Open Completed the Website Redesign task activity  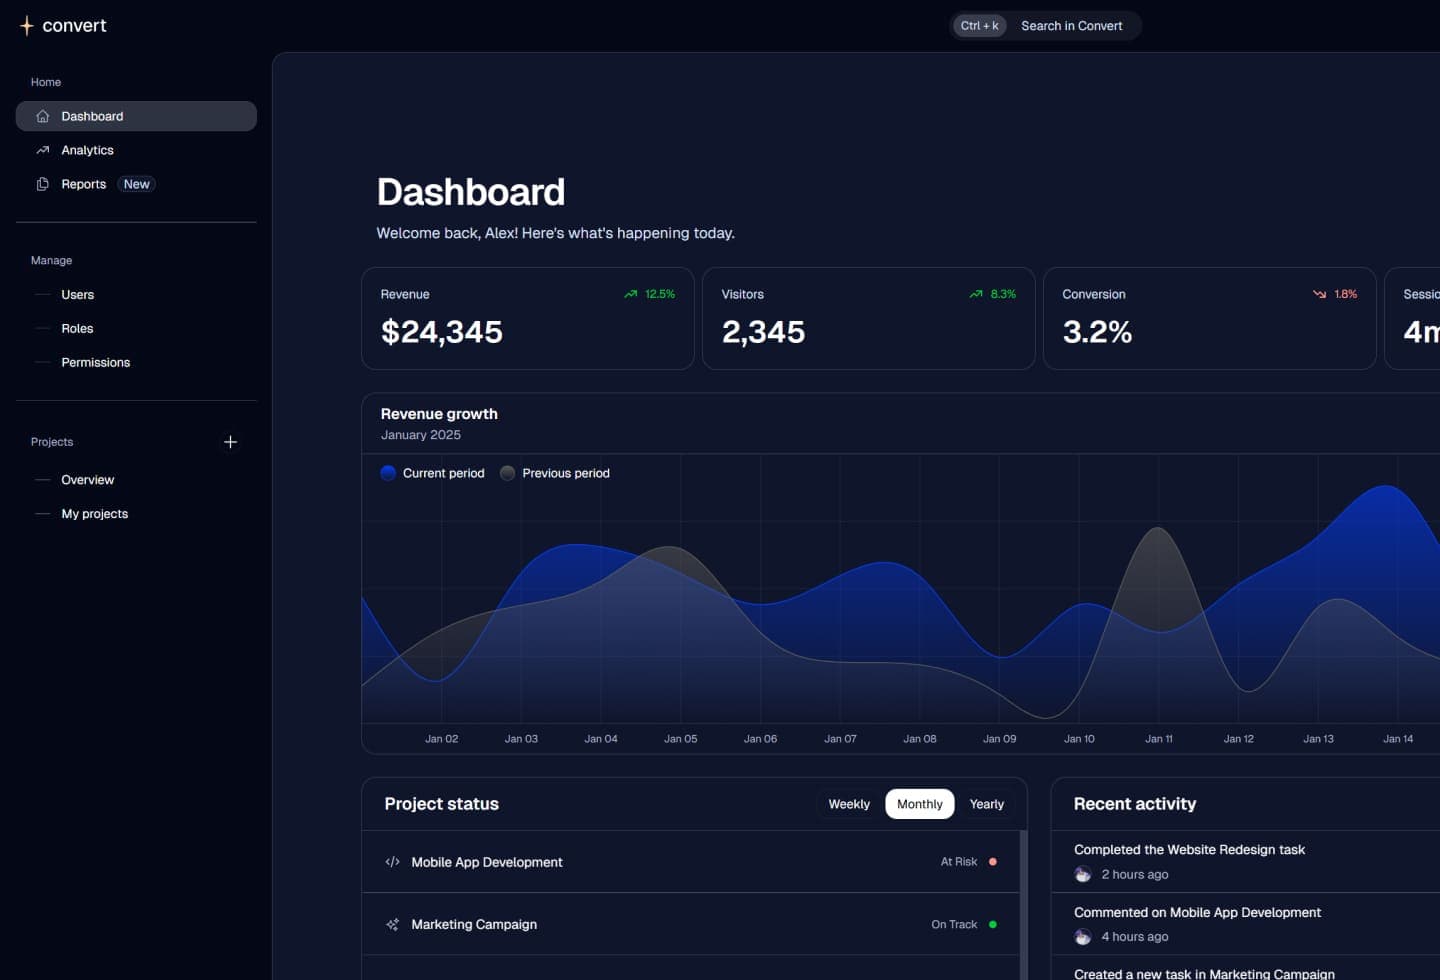click(x=1189, y=850)
